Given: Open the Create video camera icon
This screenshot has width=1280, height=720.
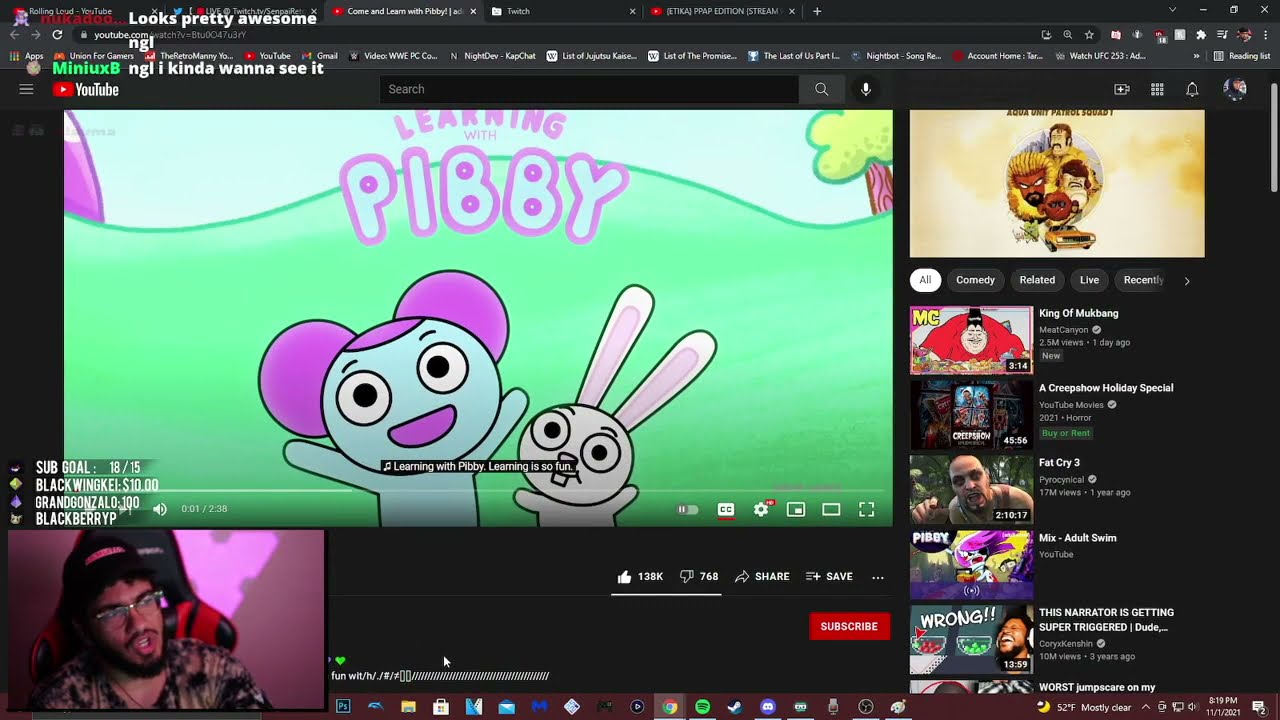Looking at the screenshot, I should pos(1122,89).
